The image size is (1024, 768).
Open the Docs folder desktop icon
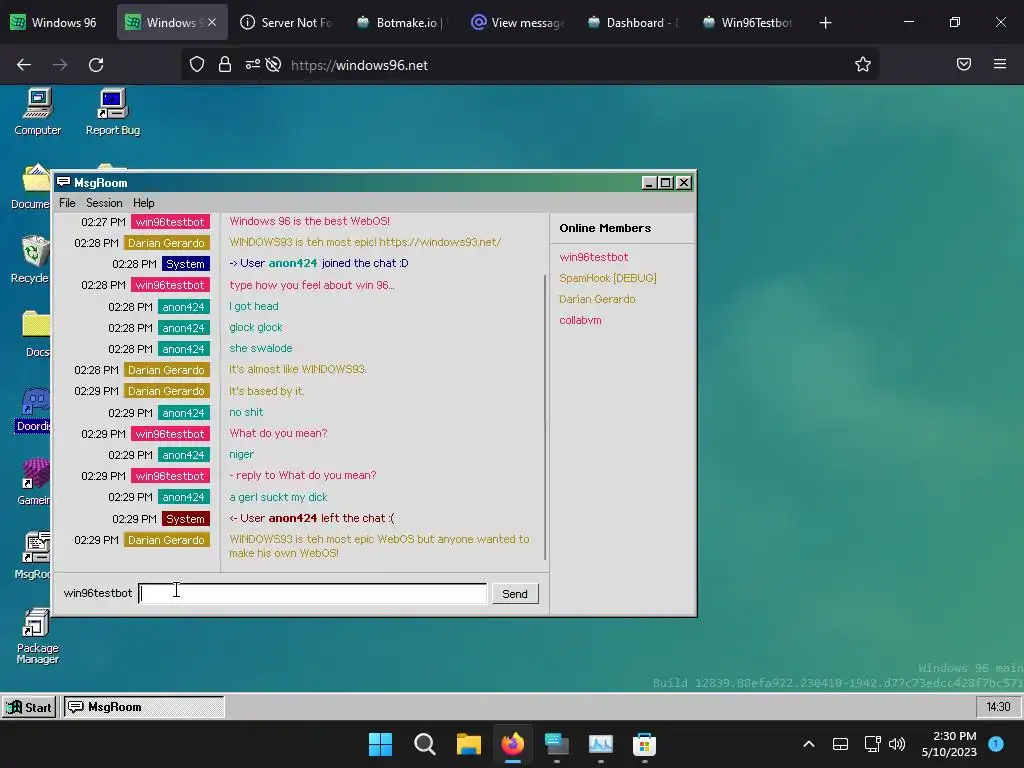[36, 333]
